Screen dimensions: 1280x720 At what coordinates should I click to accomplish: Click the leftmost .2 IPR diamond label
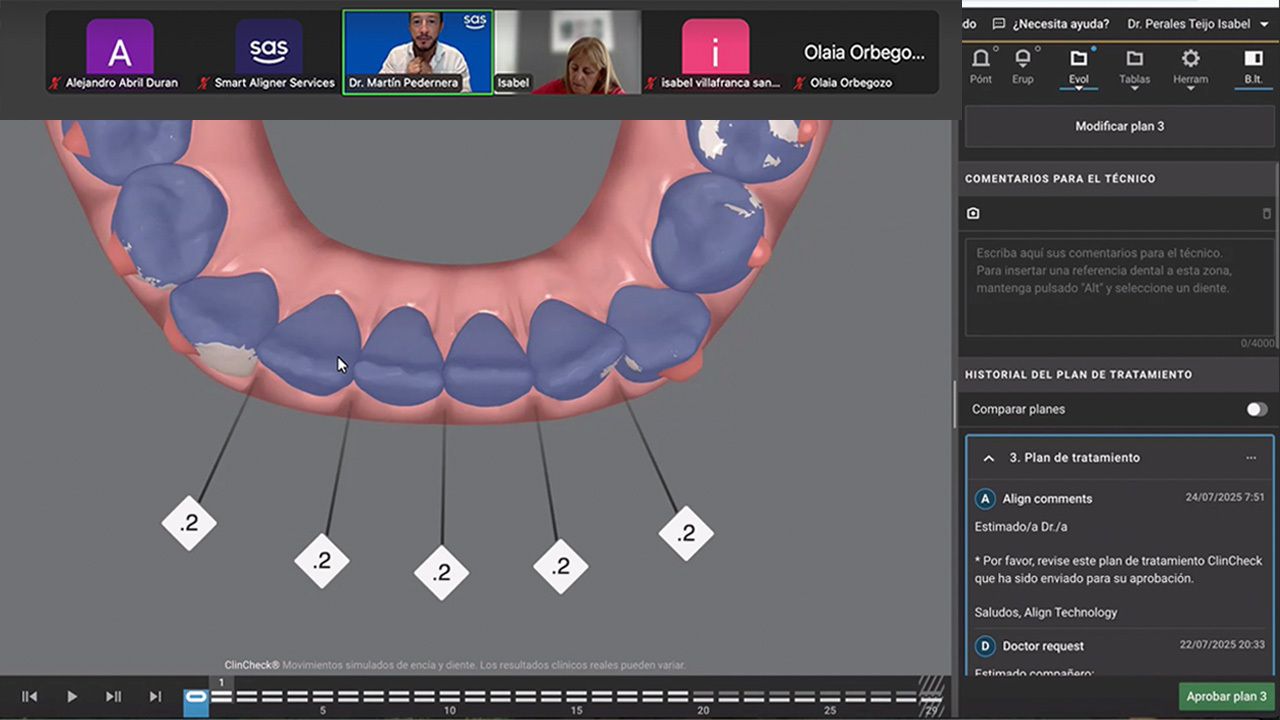coord(189,522)
